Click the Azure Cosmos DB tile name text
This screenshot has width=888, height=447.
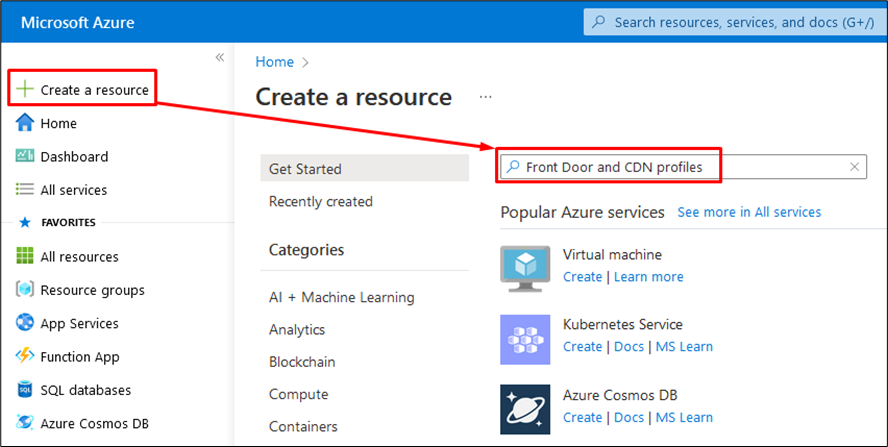pos(620,394)
